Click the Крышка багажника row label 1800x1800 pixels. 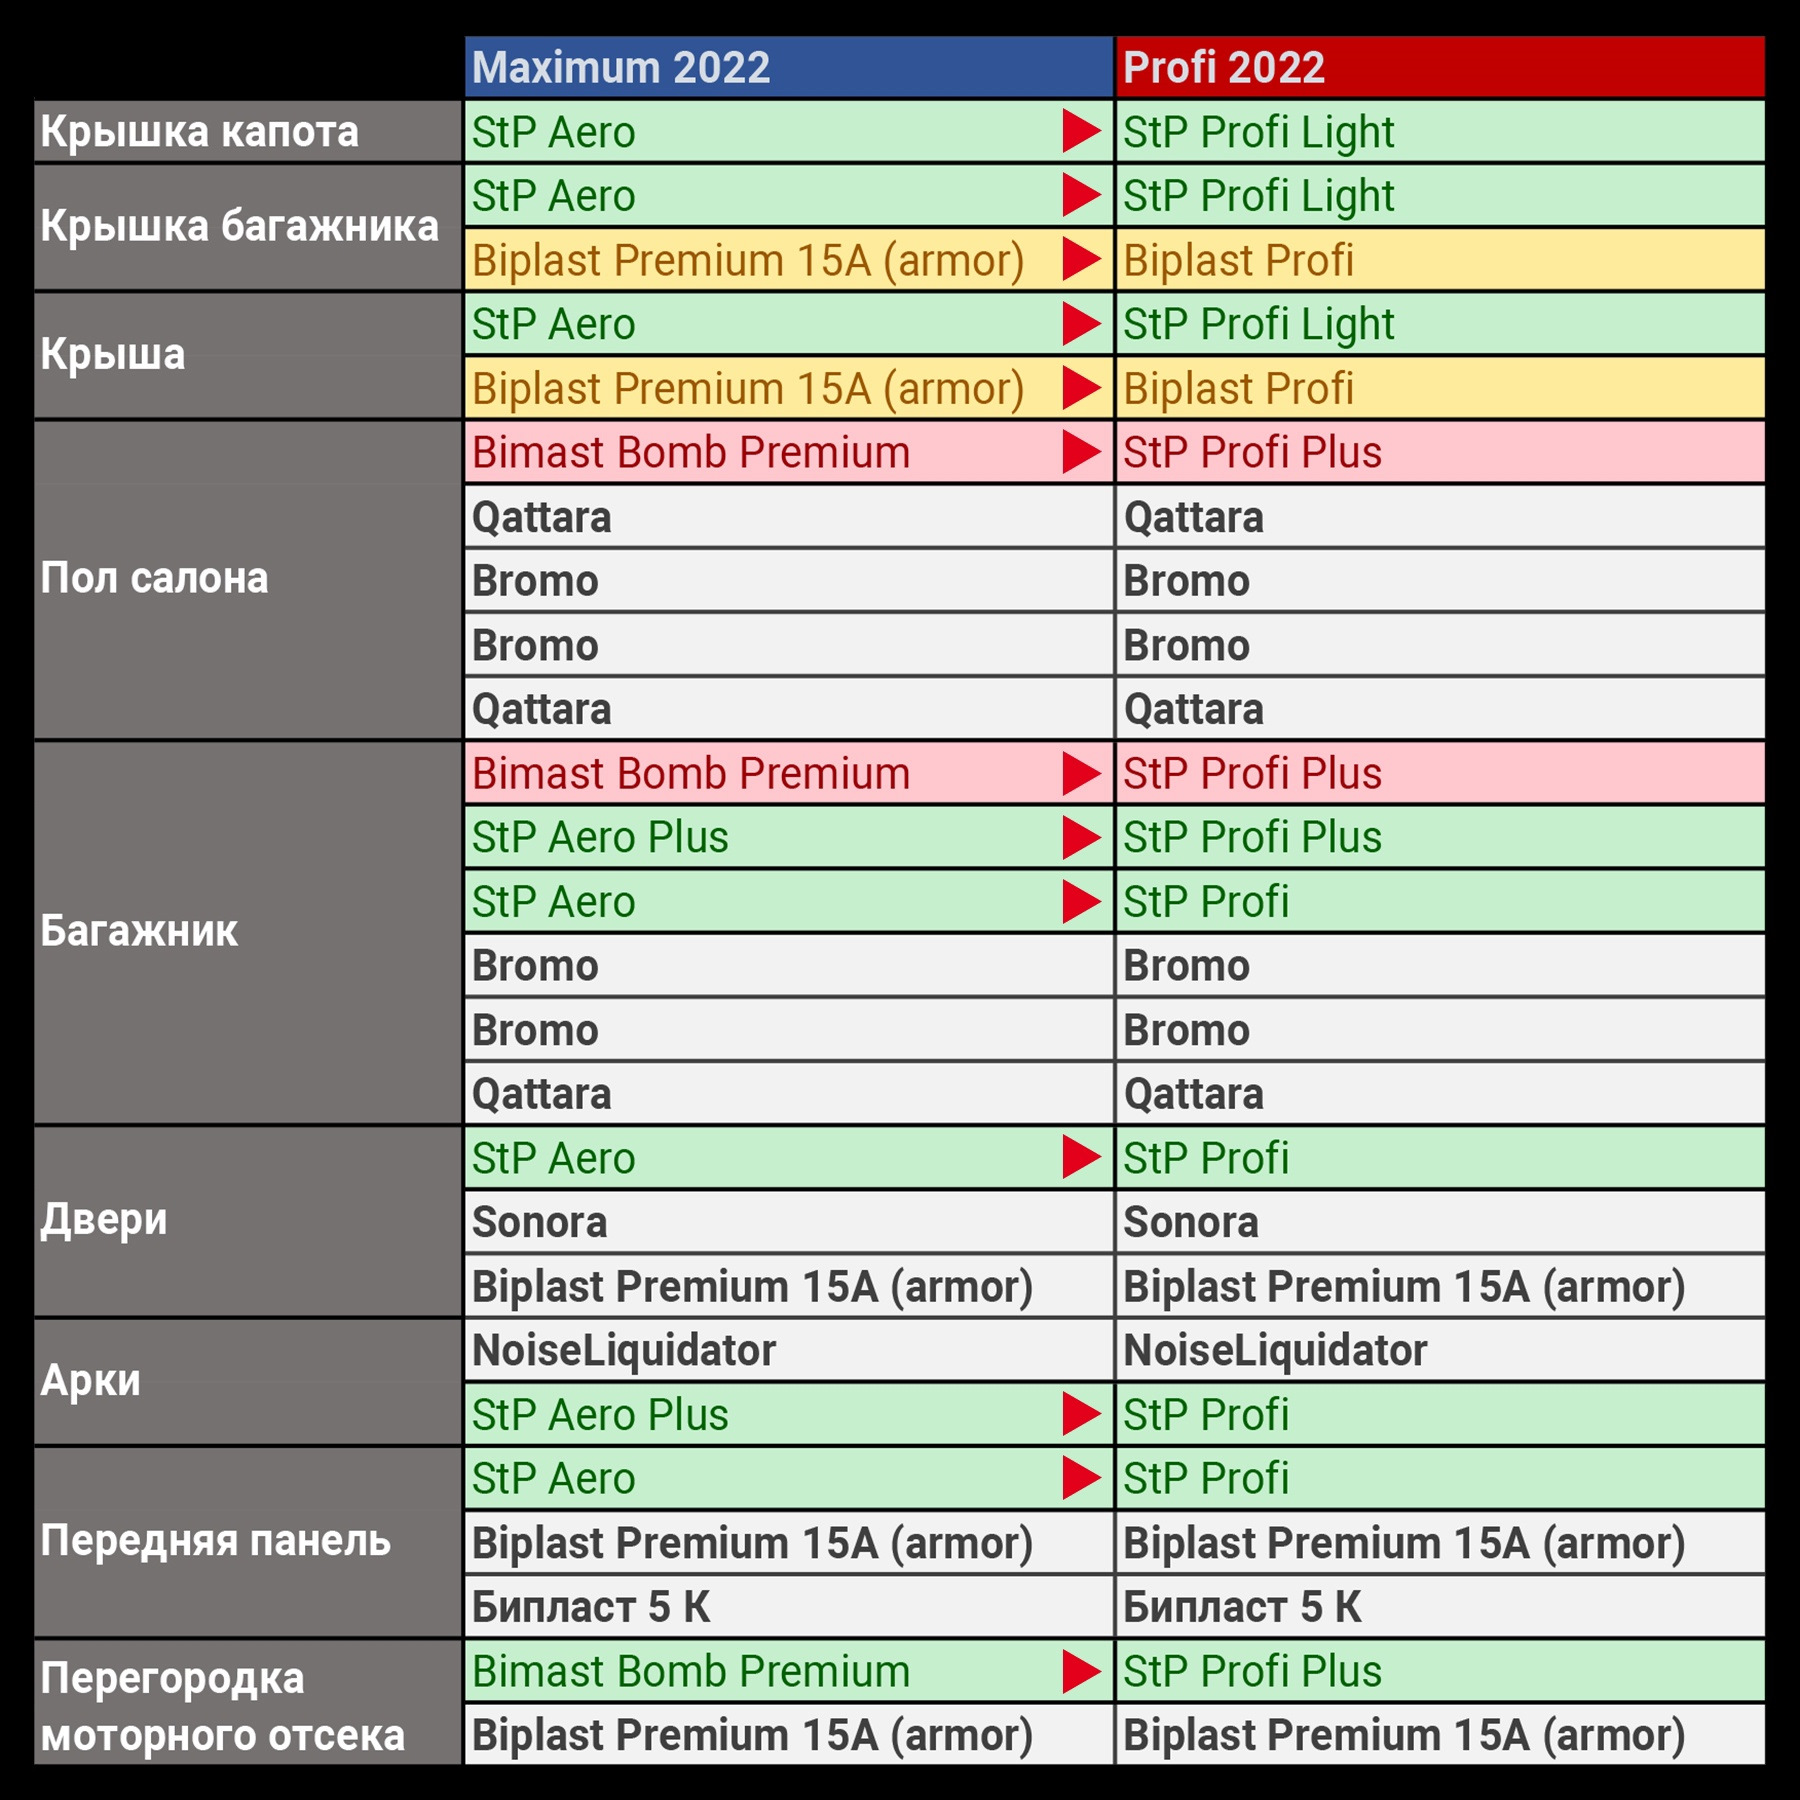tap(240, 226)
